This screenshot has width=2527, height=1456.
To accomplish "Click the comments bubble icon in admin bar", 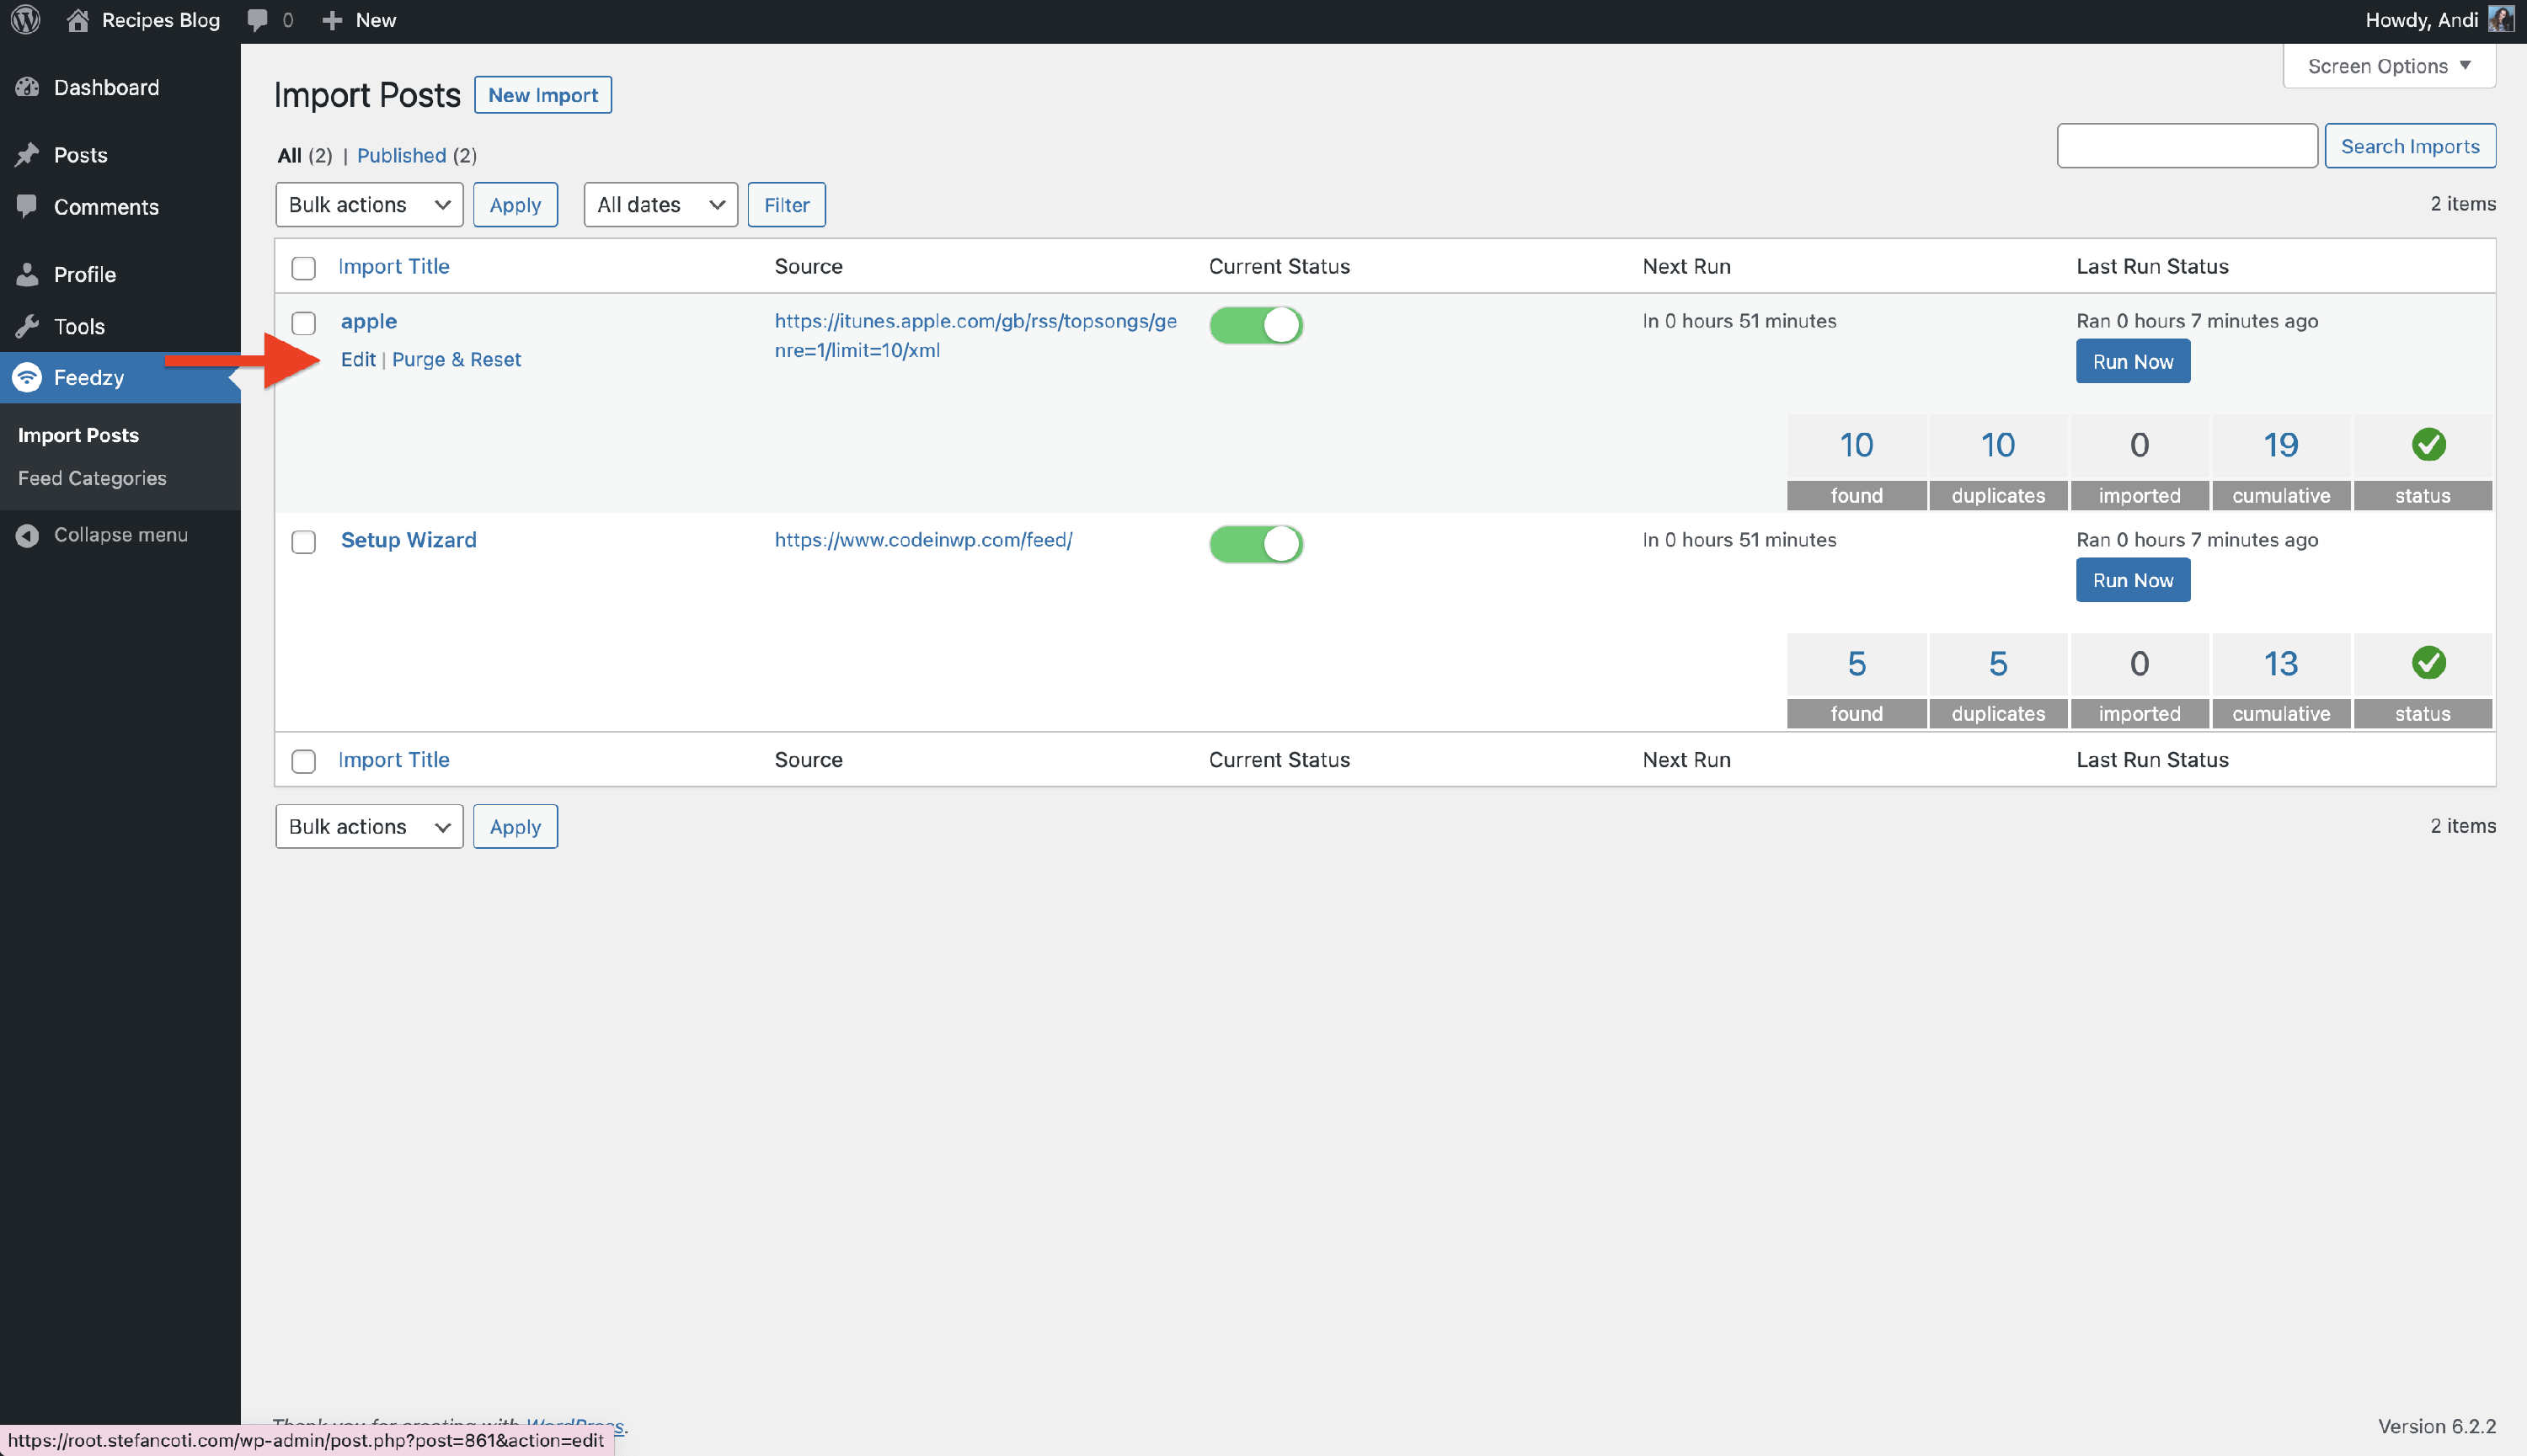I will pos(258,20).
